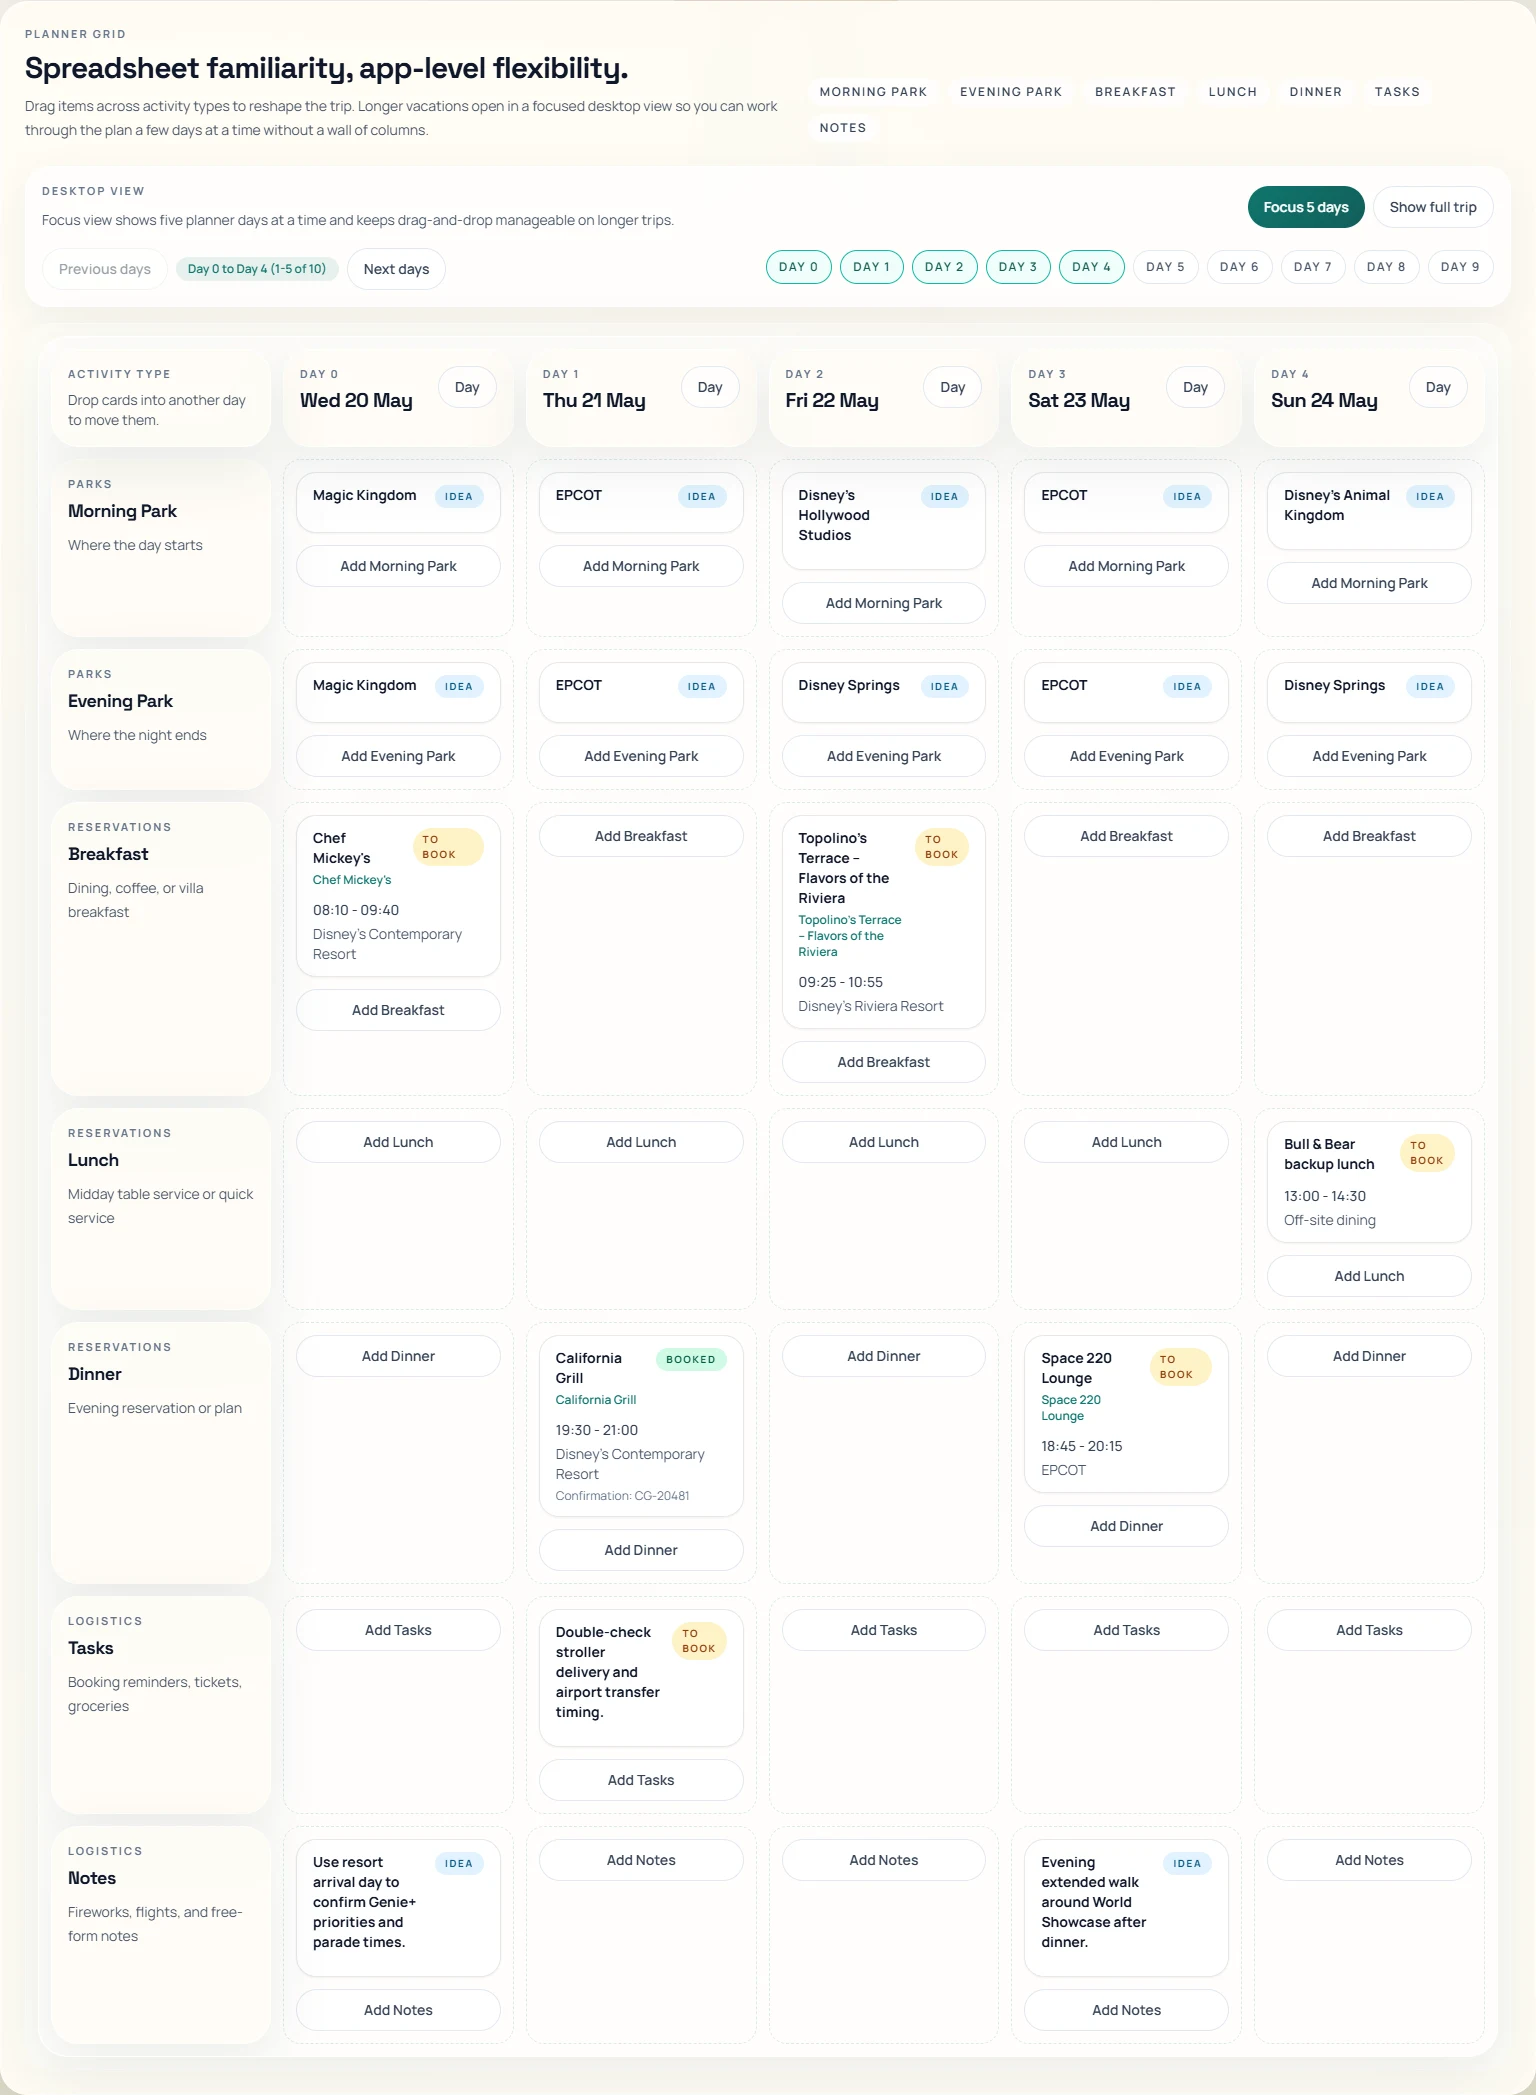Add Notes on Fri 22 May

[883, 1860]
